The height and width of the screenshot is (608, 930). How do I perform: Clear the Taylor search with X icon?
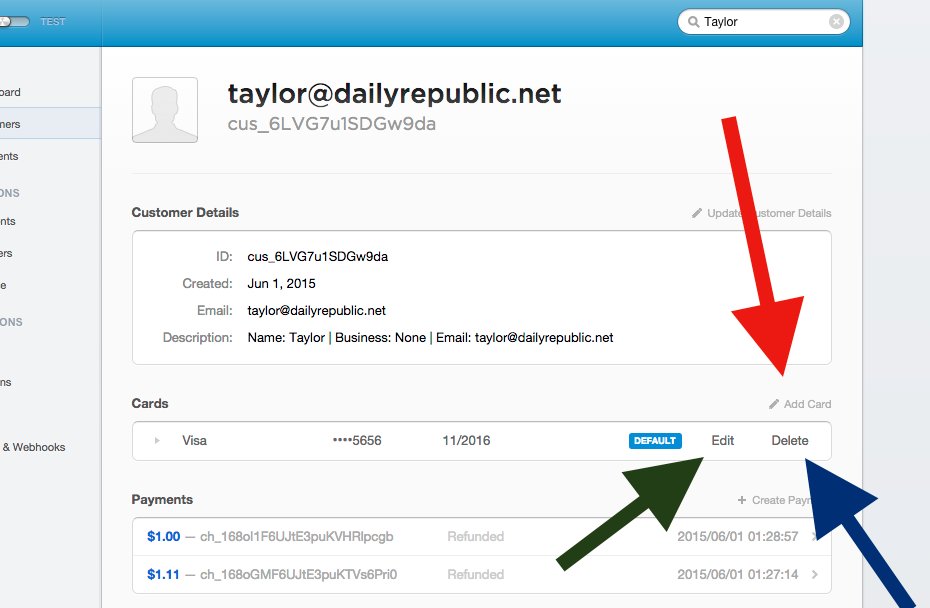(x=836, y=21)
